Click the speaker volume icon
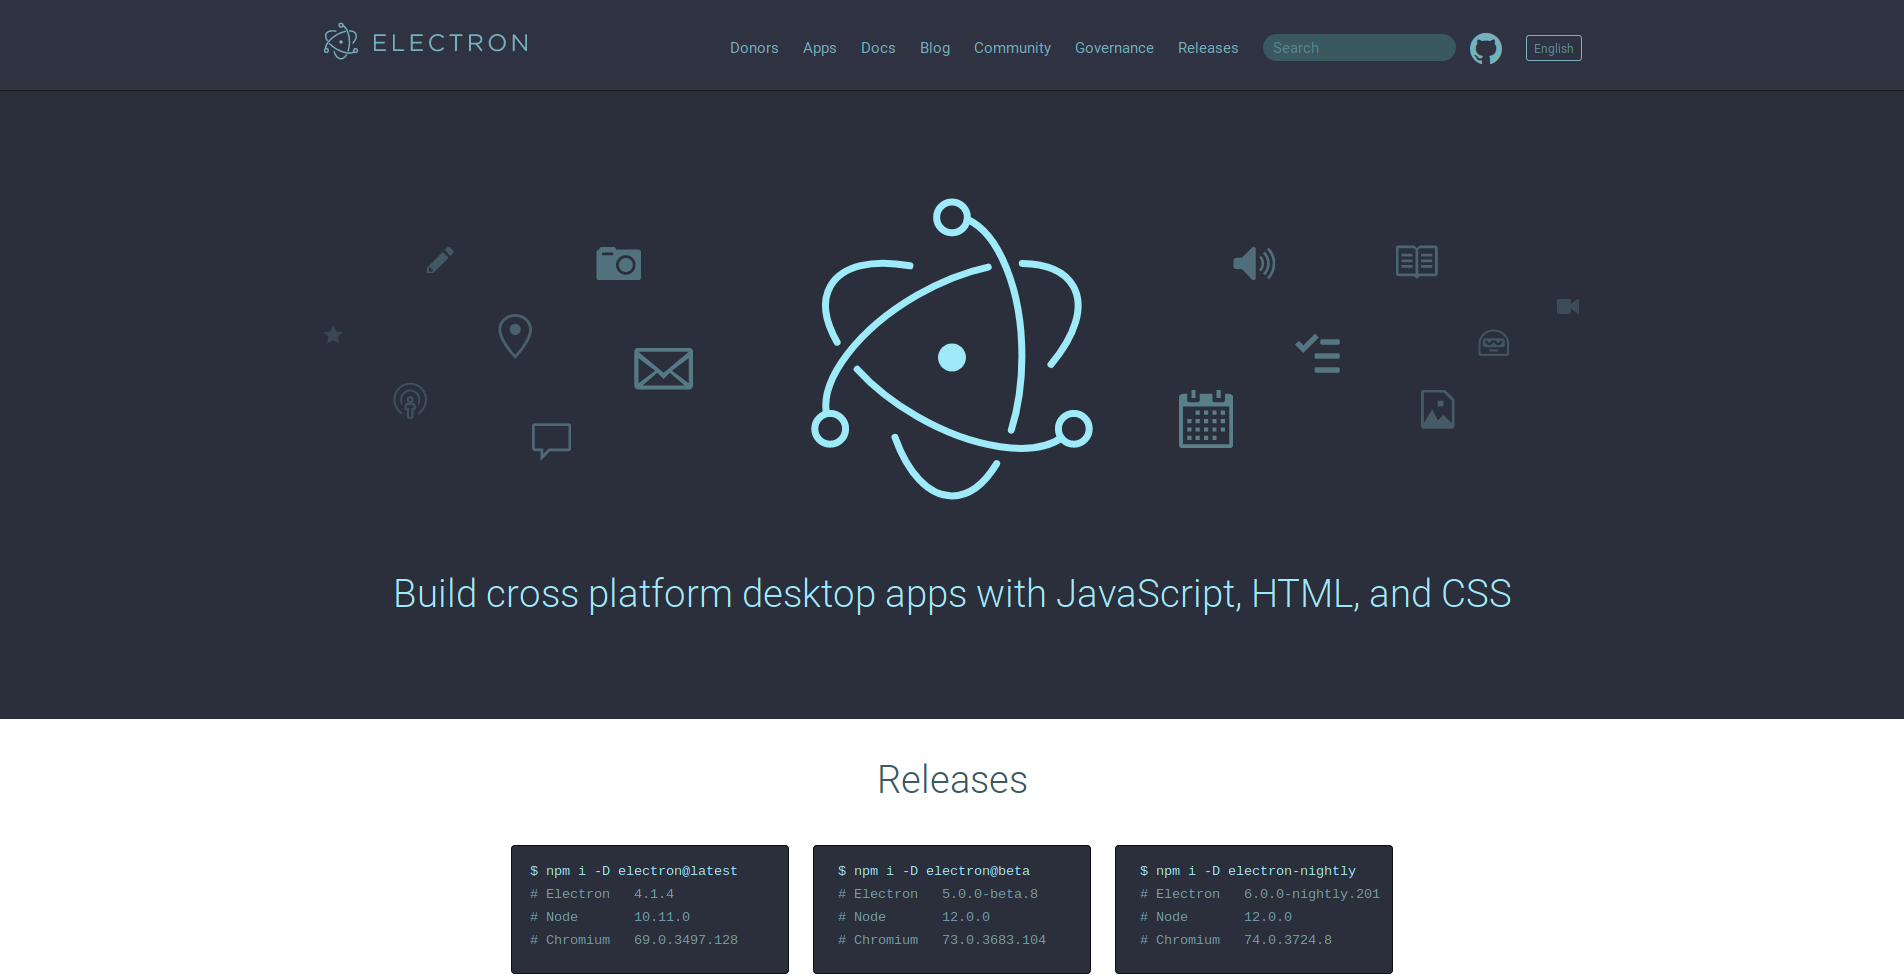 click(1253, 263)
